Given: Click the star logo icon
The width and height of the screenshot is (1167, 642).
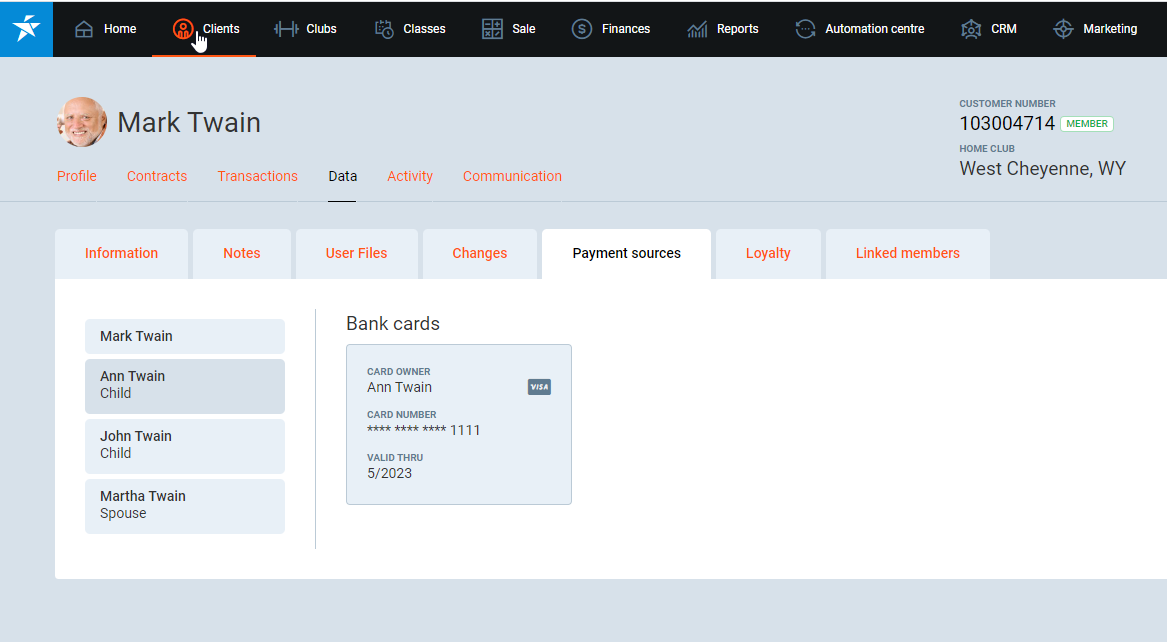Looking at the screenshot, I should tap(26, 29).
